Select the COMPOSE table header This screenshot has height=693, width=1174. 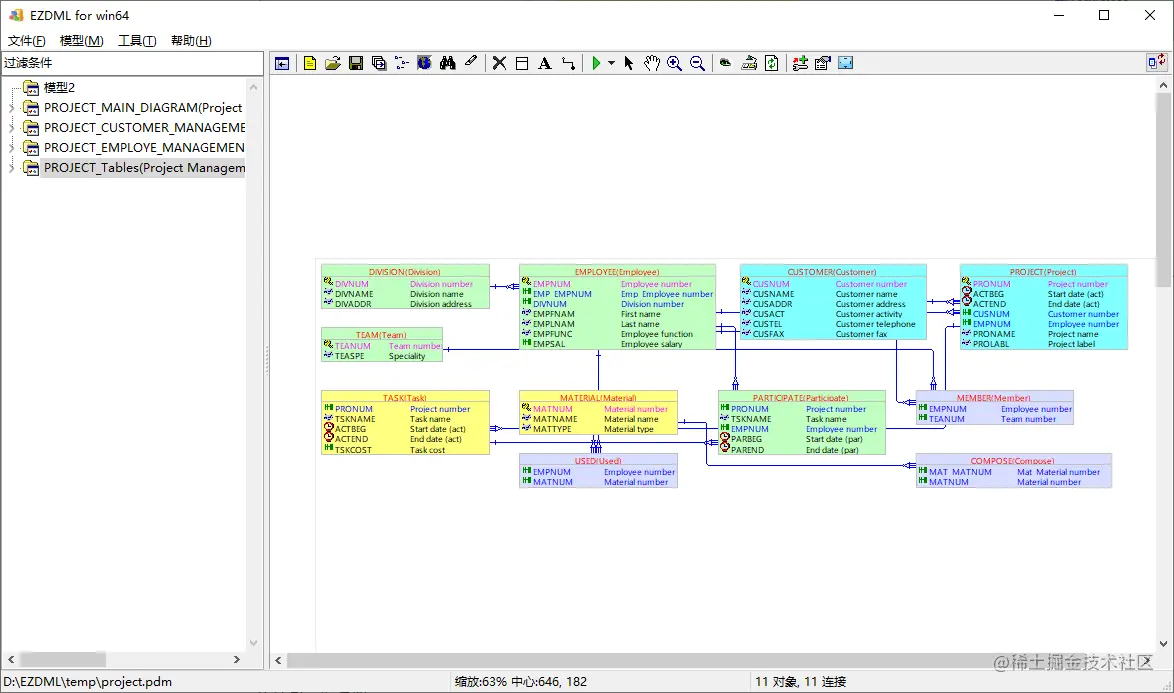tap(1012, 460)
